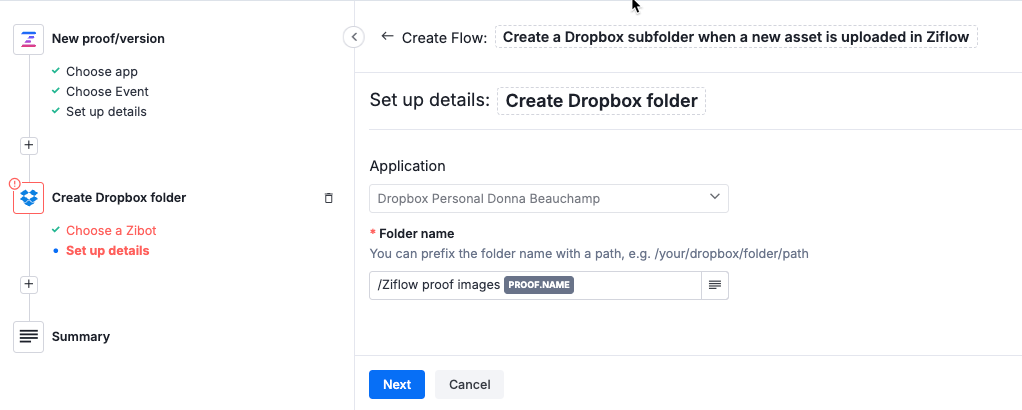Open the Choose Event substep

(107, 91)
